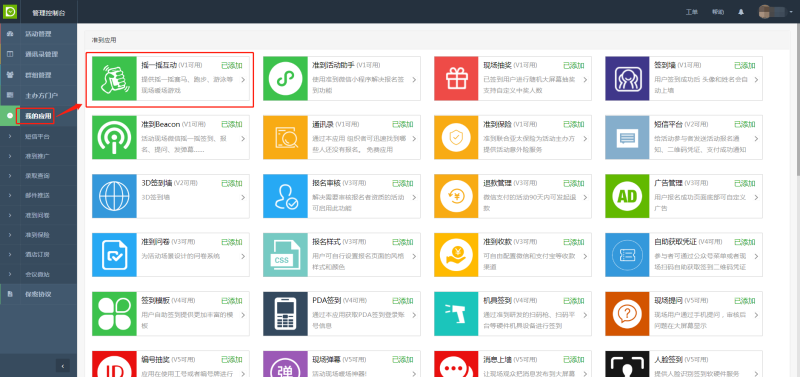Image resolution: width=800 pixels, height=377 pixels.
Task: Click the 报名审核 person-check icon
Action: click(285, 196)
